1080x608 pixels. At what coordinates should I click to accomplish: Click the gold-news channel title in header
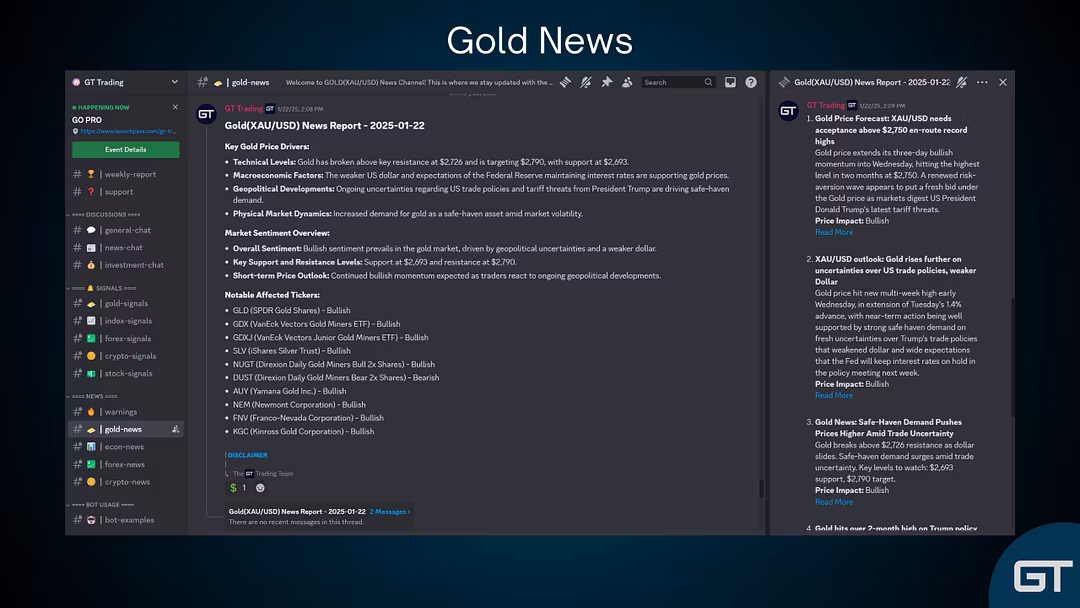(250, 82)
